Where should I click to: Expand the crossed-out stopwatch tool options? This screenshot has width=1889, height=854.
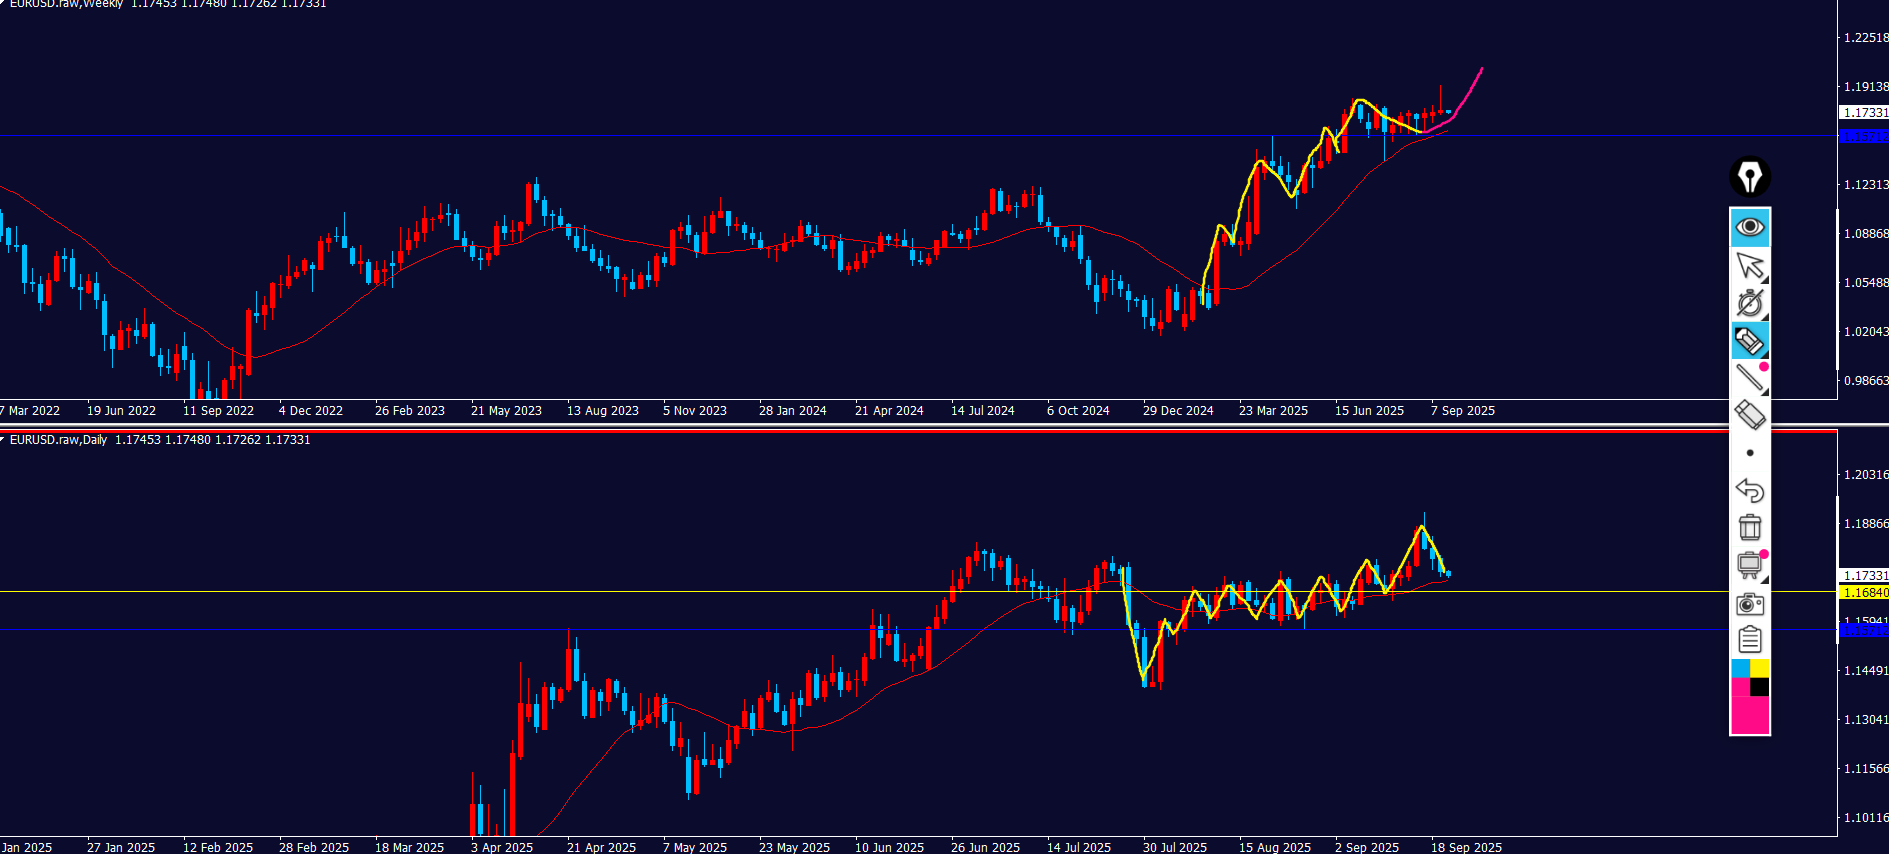tap(1765, 317)
